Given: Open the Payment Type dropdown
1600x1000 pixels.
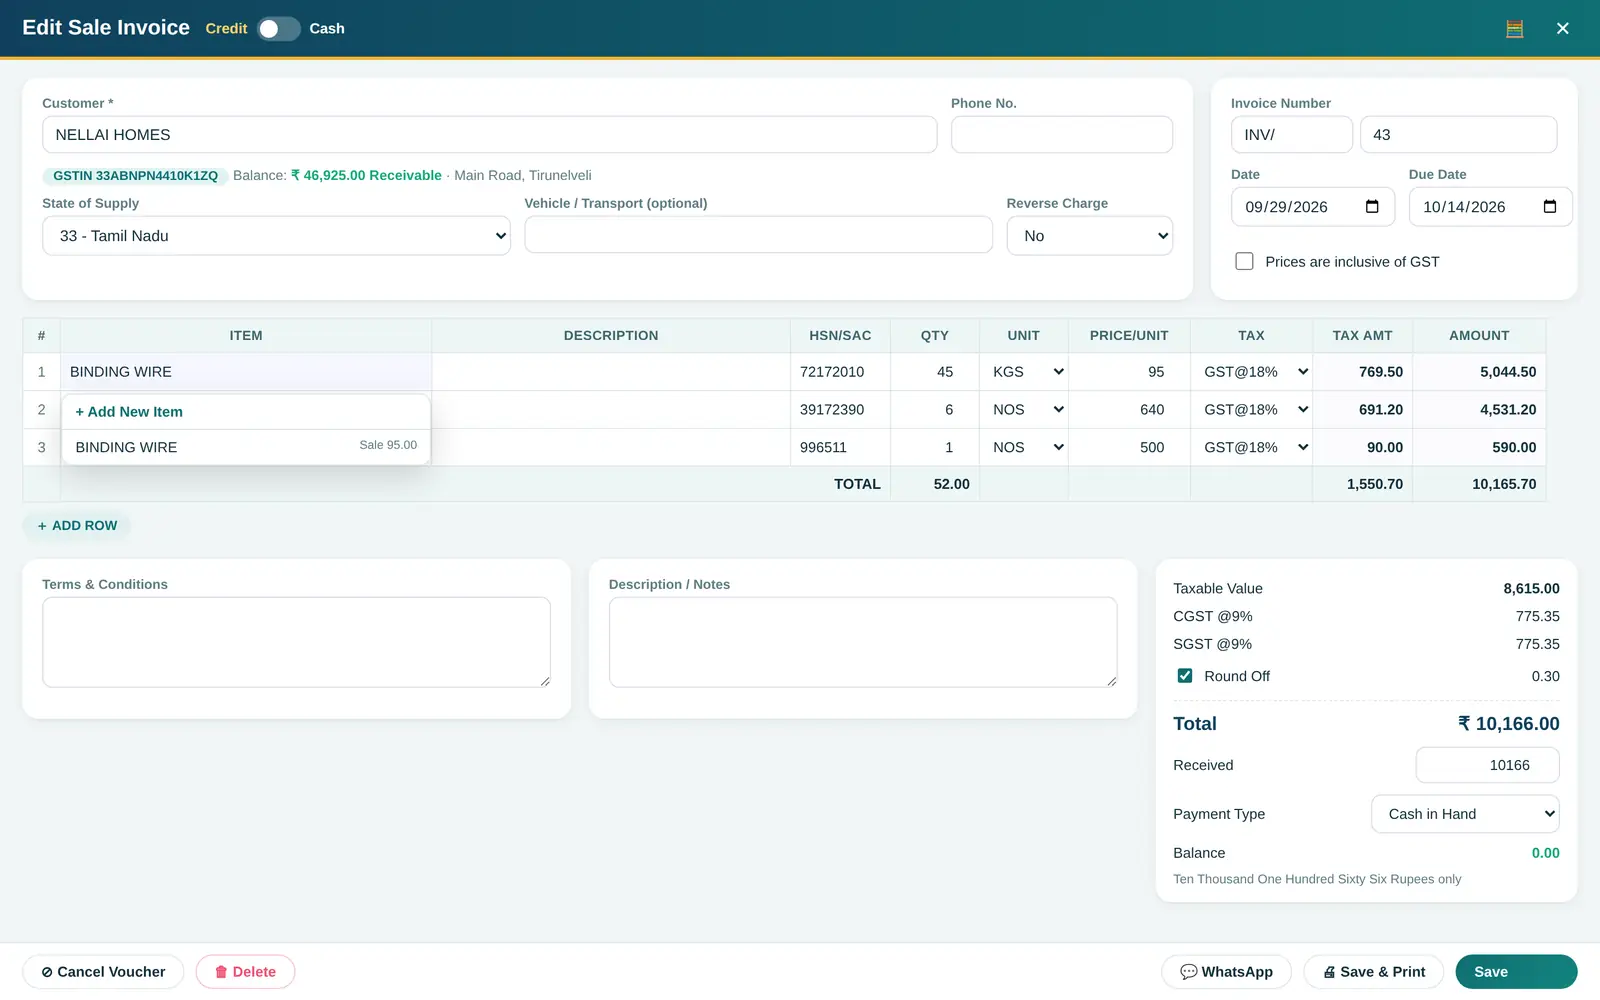Looking at the screenshot, I should 1465,814.
